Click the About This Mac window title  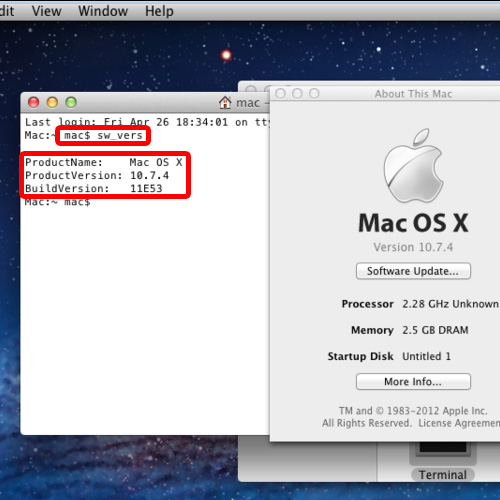click(x=413, y=94)
